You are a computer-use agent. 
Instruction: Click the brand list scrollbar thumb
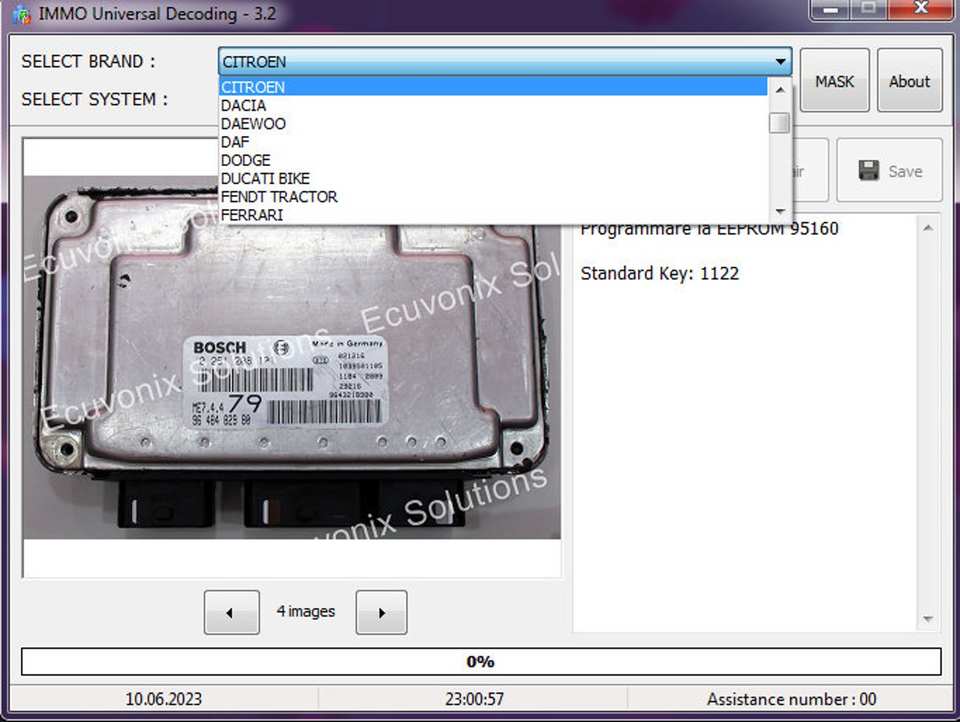[x=779, y=123]
